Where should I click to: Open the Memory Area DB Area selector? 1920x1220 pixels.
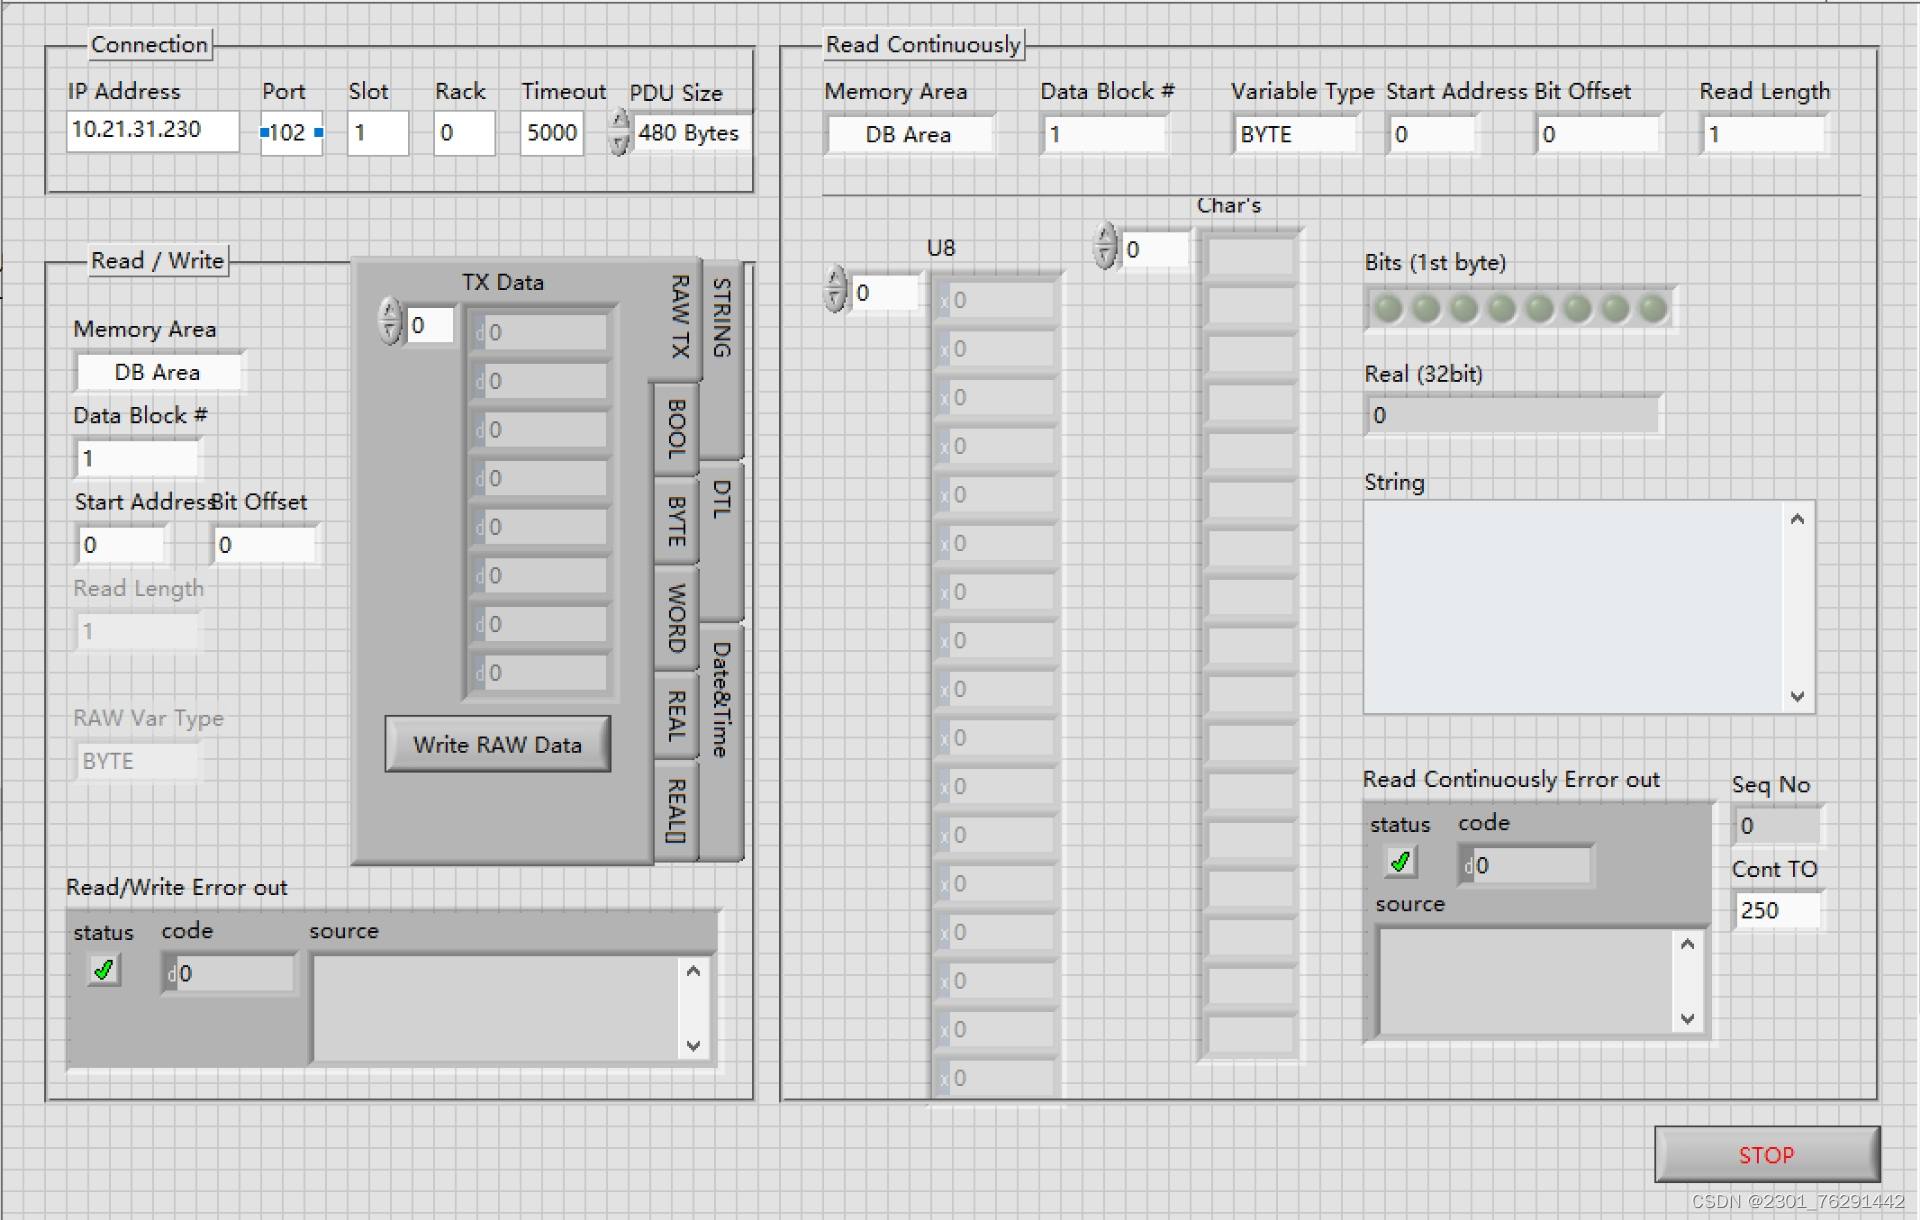tap(908, 134)
